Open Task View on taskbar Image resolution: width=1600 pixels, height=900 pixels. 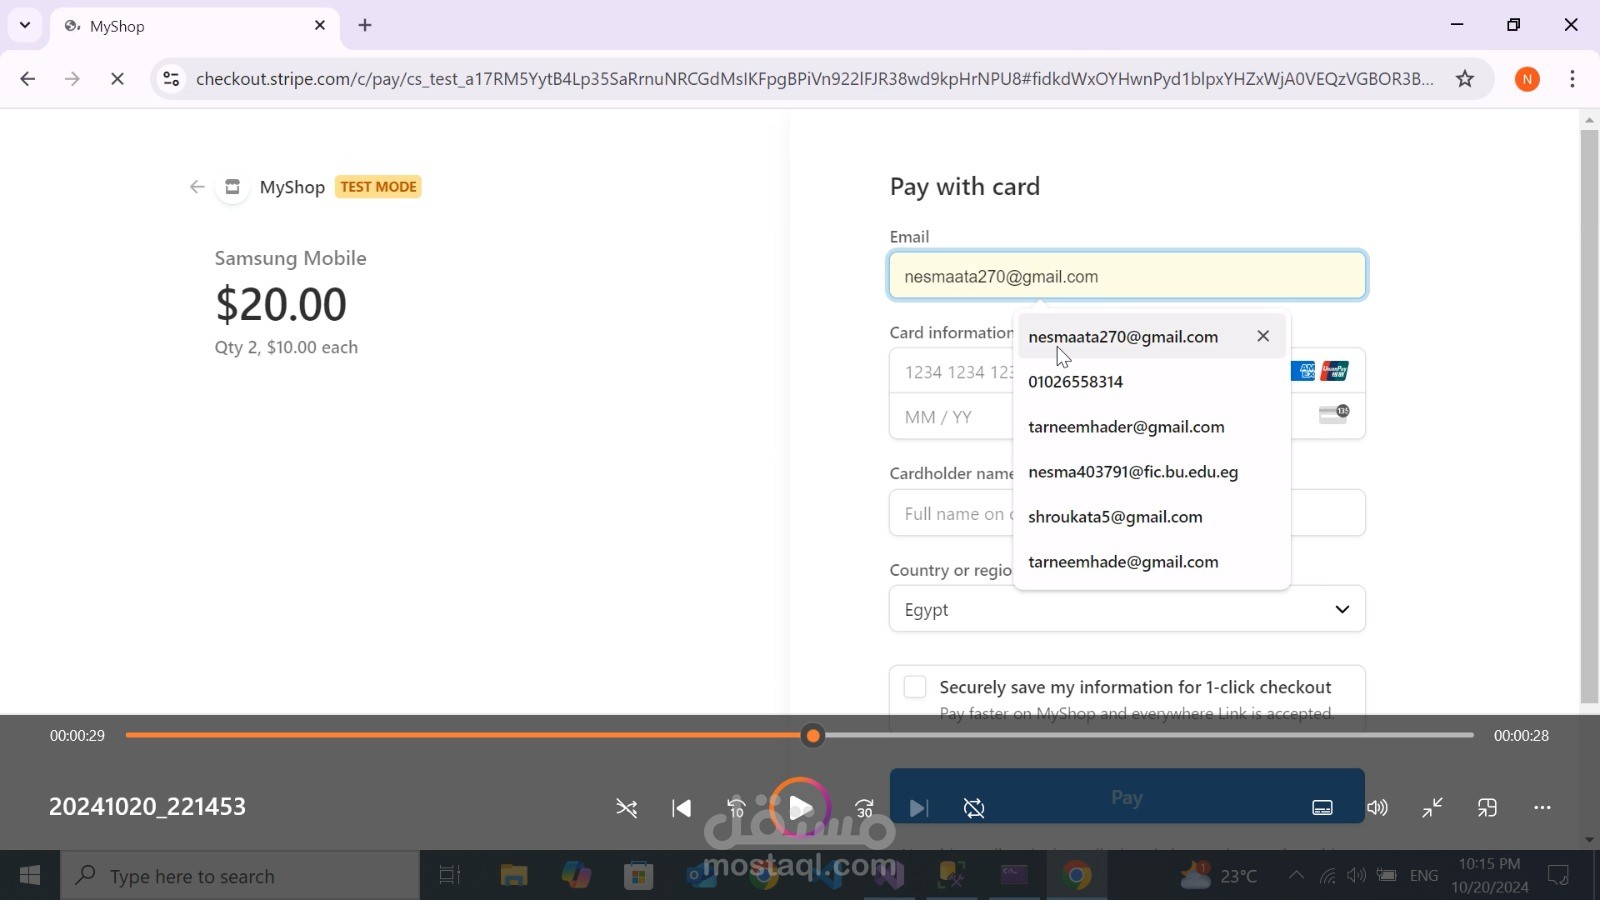click(x=450, y=876)
